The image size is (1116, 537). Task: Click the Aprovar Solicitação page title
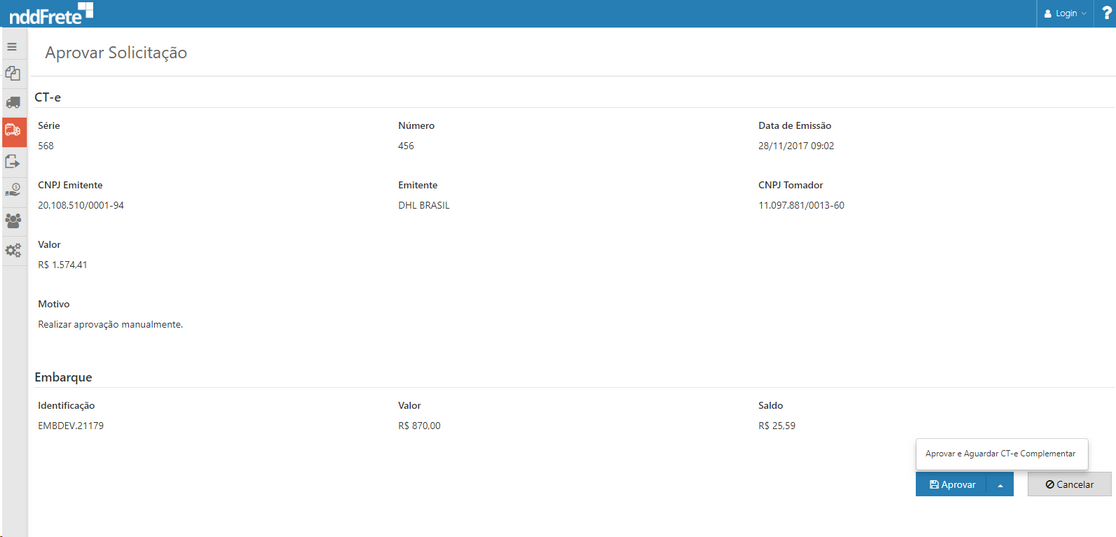[116, 53]
